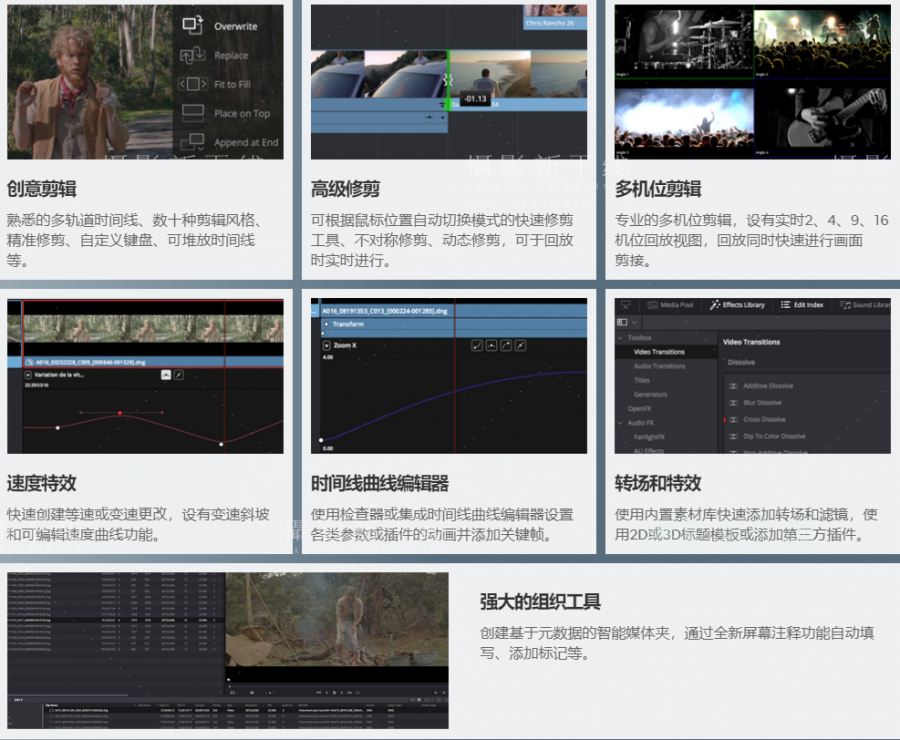
Task: Click the campfire viewer preview image
Action: (x=337, y=619)
